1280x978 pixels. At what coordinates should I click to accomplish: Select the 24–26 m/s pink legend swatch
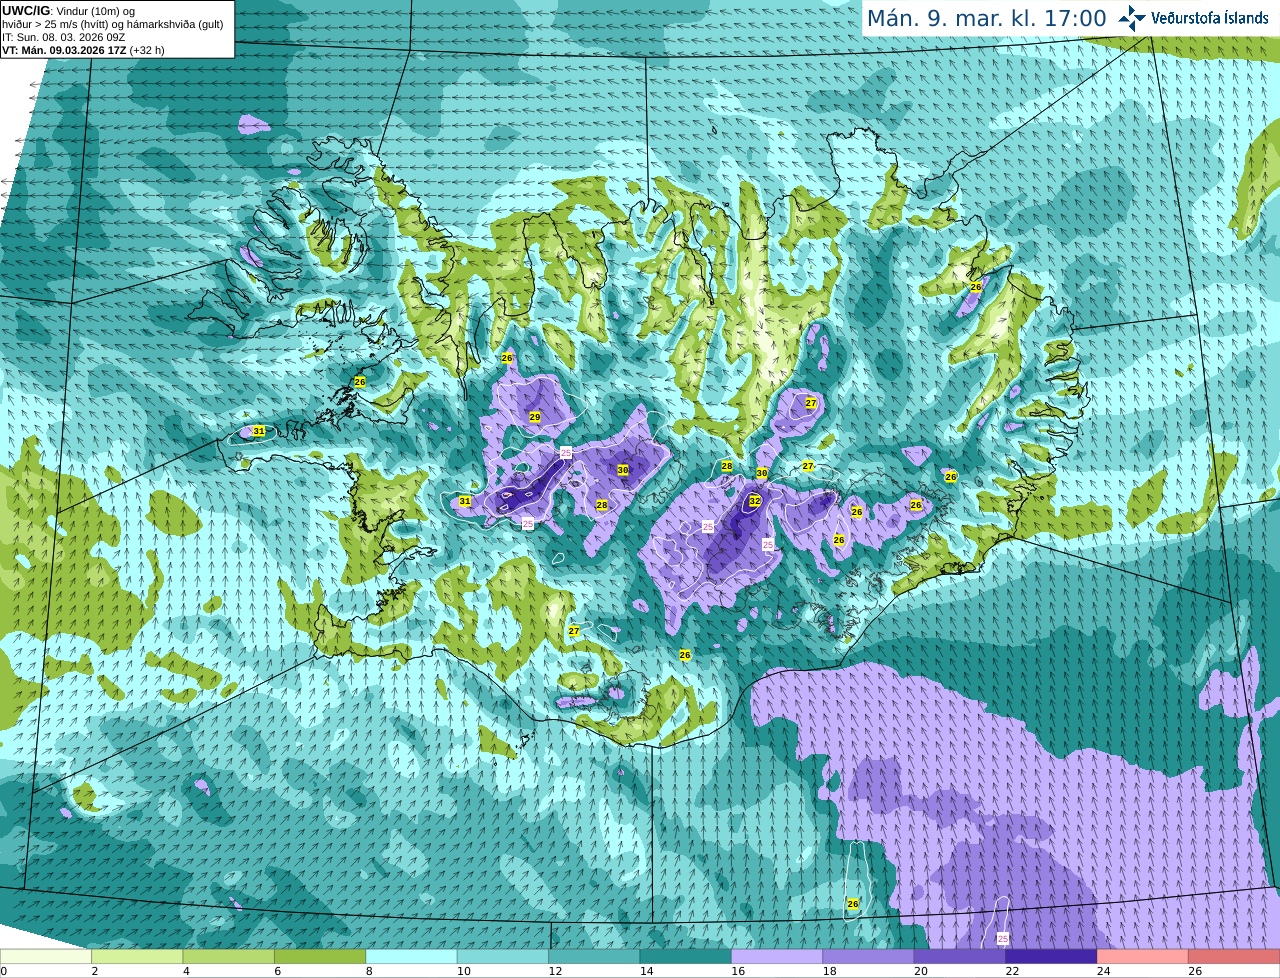(1143, 956)
